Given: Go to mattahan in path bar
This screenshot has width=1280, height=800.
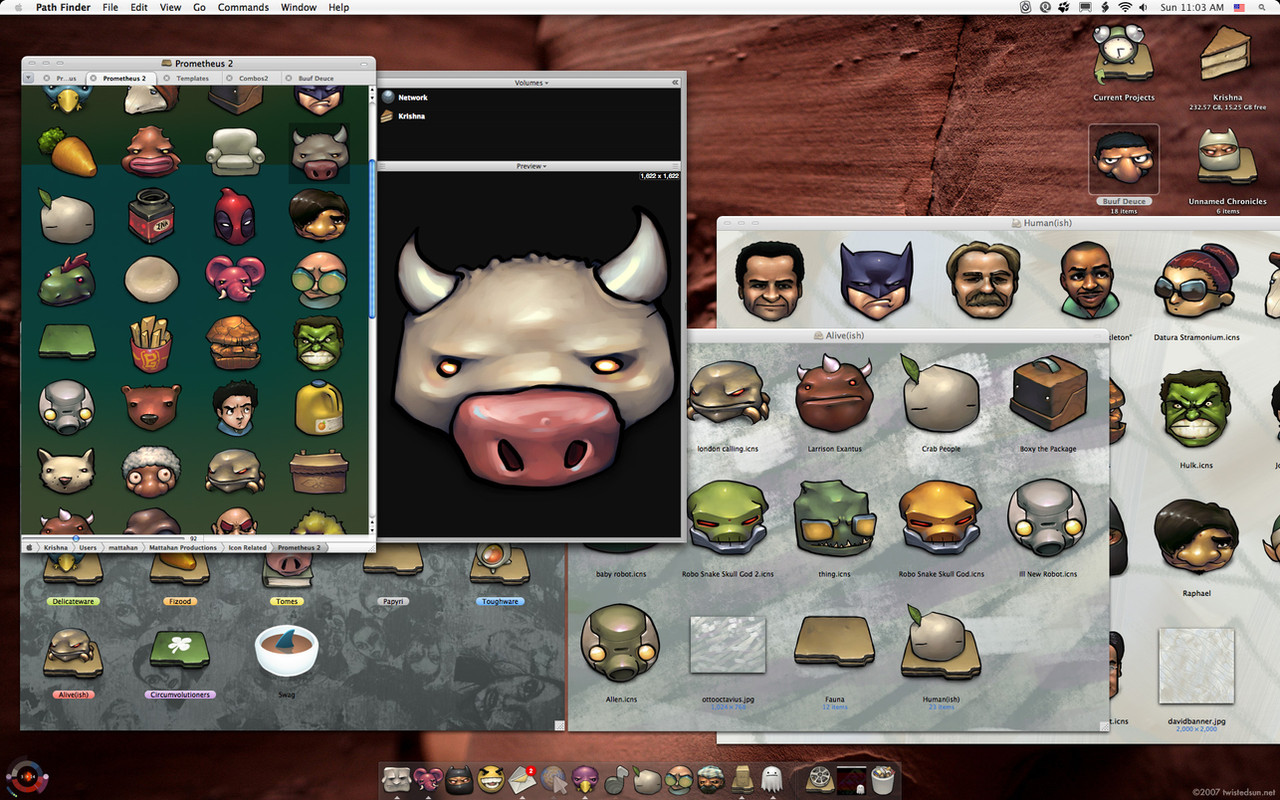Looking at the screenshot, I should [123, 548].
